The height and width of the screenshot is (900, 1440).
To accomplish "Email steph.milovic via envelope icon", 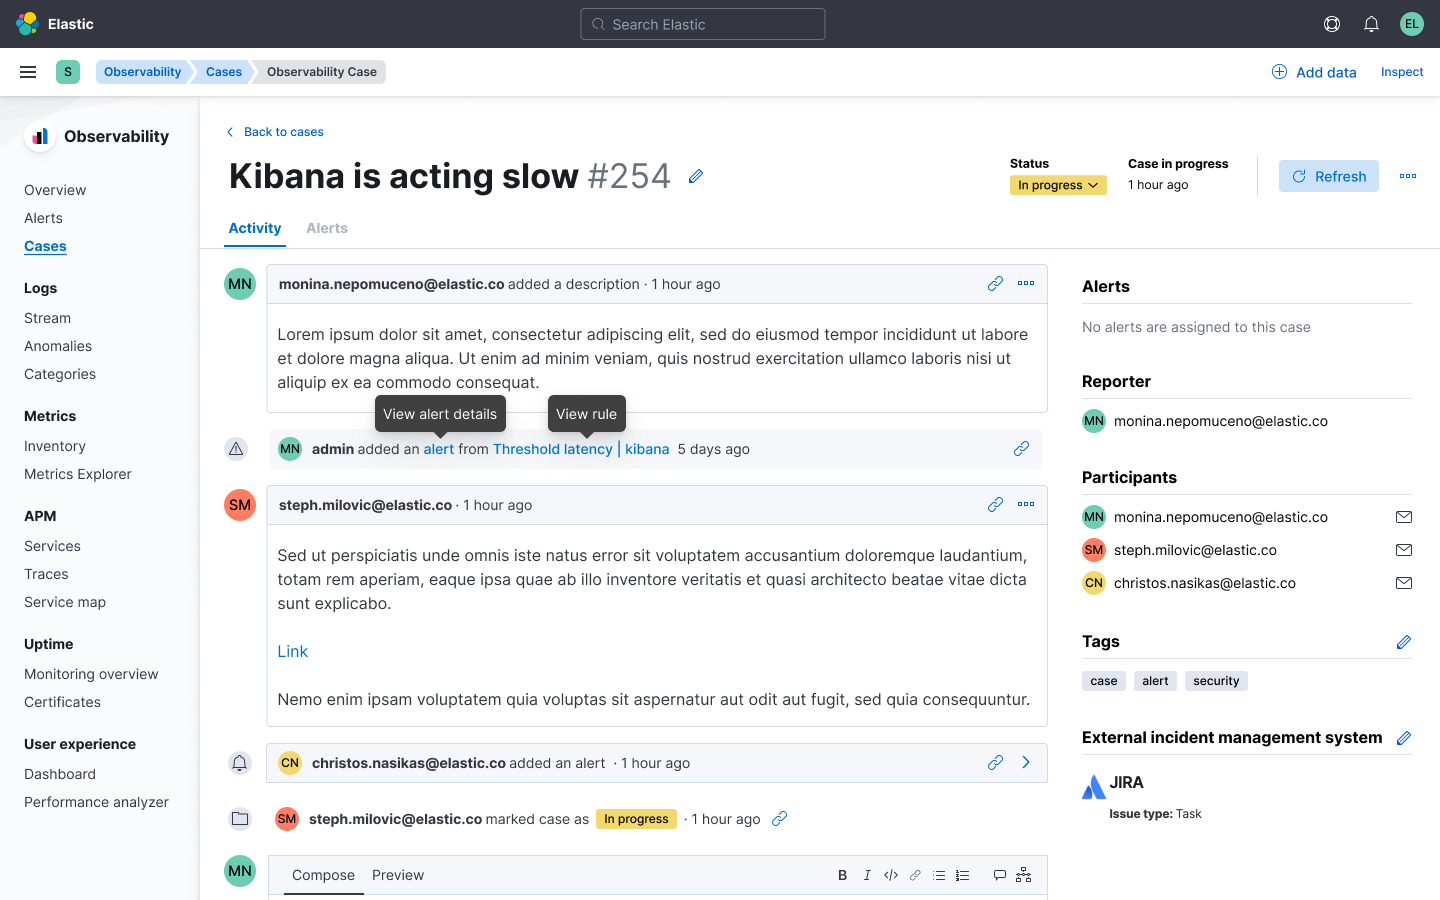I will (x=1404, y=550).
